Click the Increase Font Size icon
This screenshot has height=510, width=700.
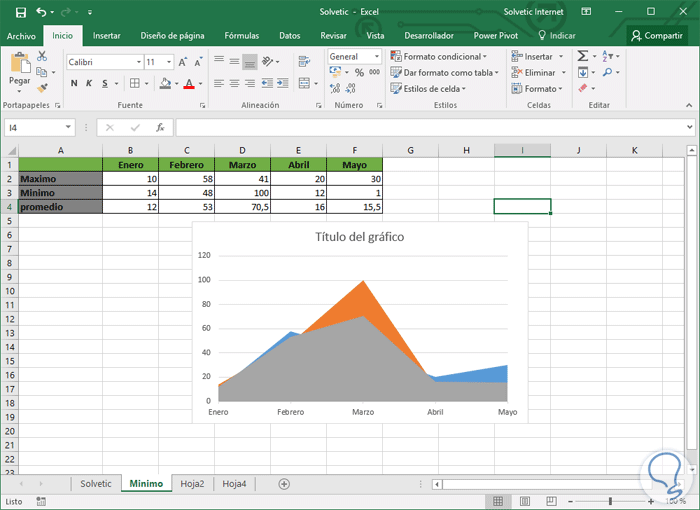point(183,62)
